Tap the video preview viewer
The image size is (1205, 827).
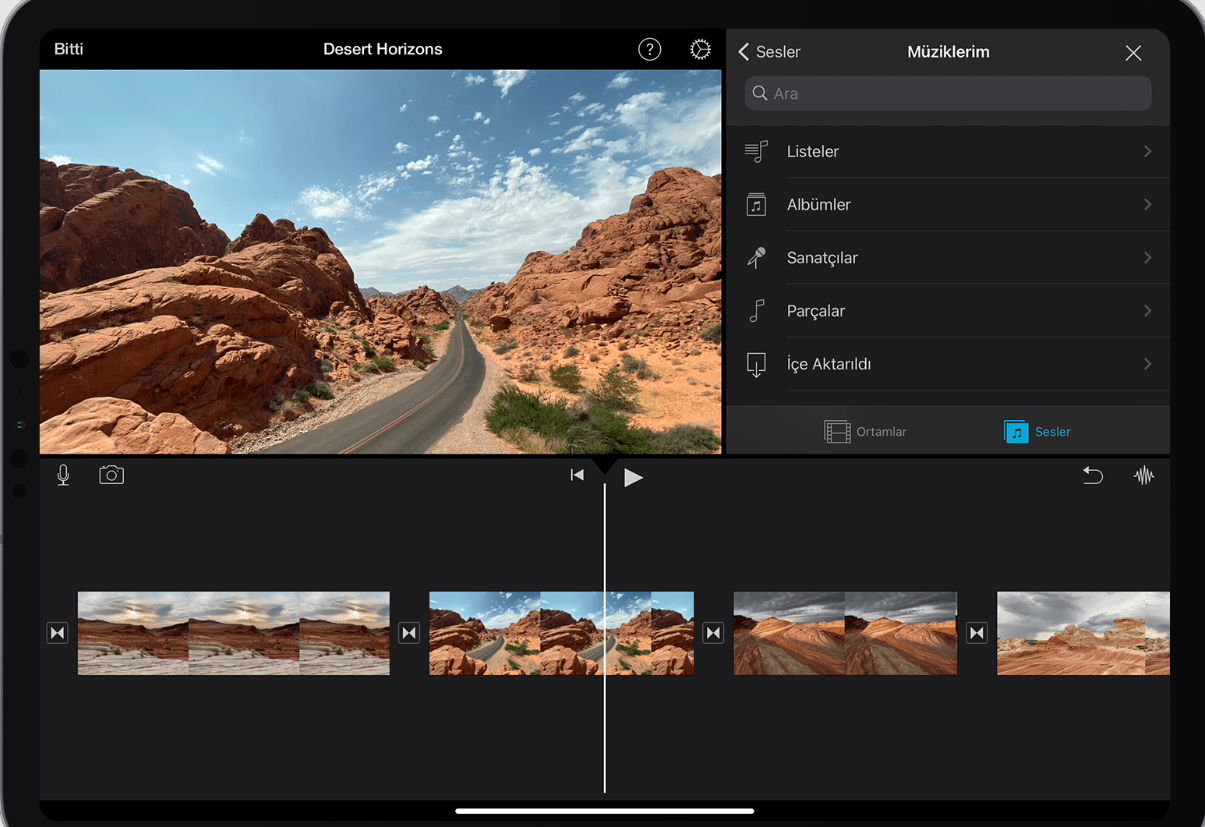pos(380,262)
